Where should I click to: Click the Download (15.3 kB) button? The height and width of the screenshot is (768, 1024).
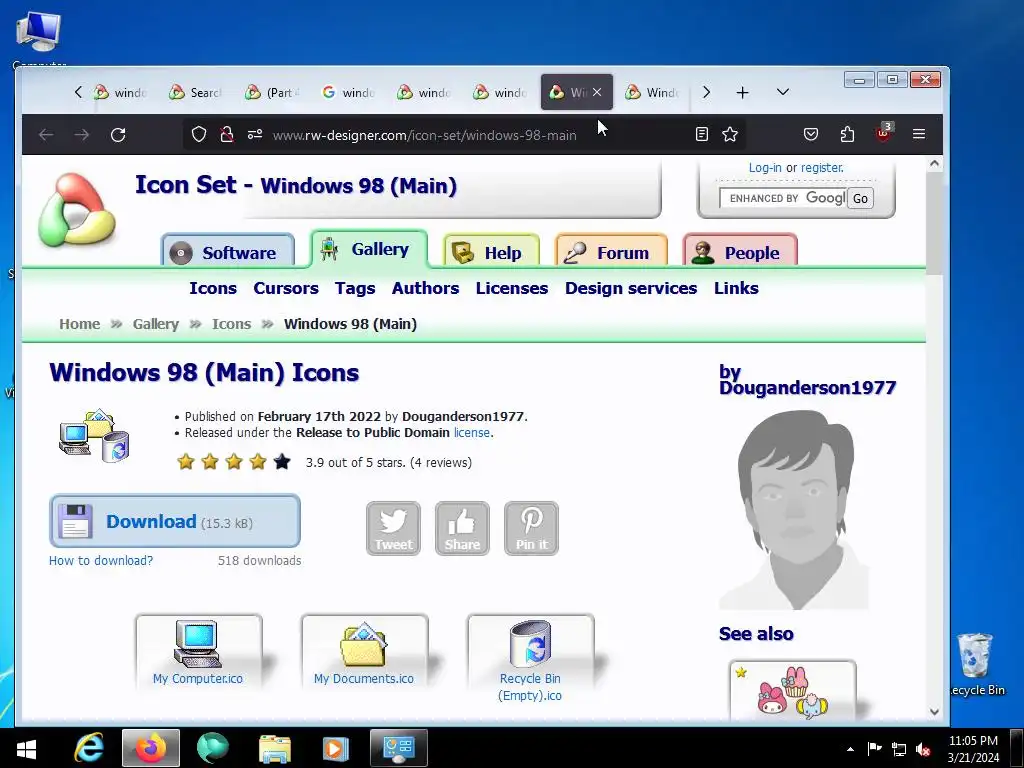point(175,521)
